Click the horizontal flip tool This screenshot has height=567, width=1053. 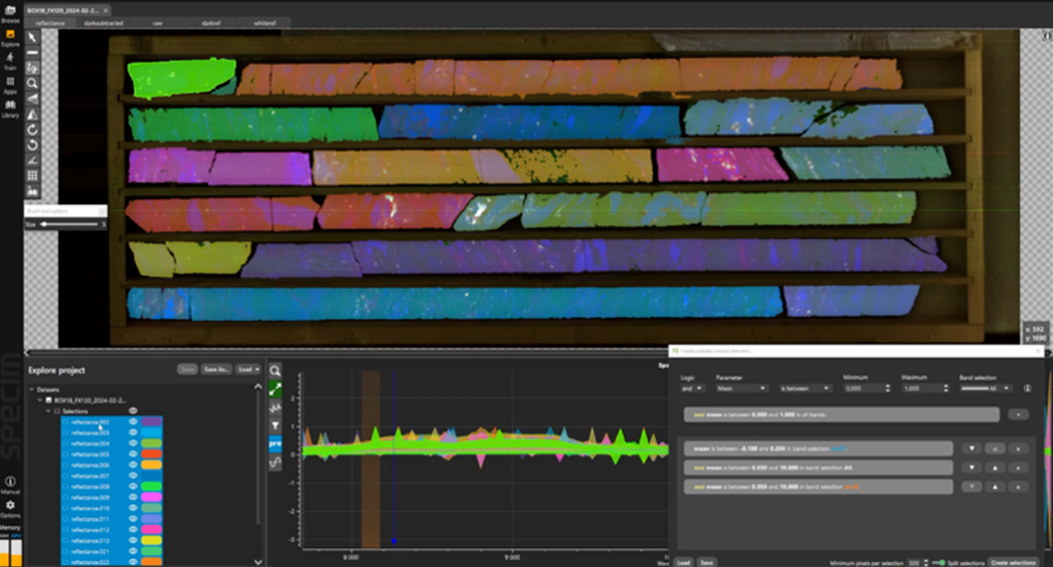32,99
